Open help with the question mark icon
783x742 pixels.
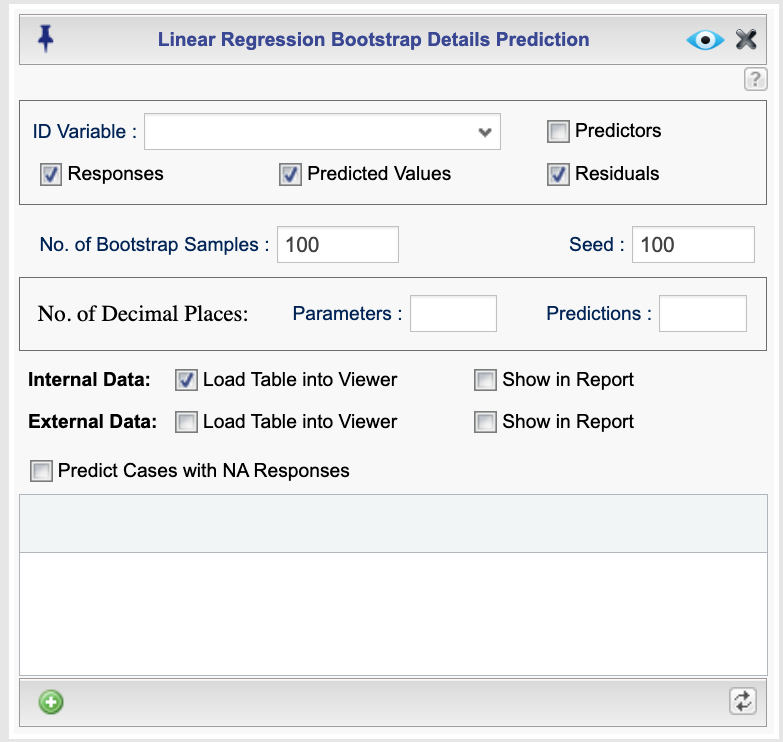pos(756,79)
